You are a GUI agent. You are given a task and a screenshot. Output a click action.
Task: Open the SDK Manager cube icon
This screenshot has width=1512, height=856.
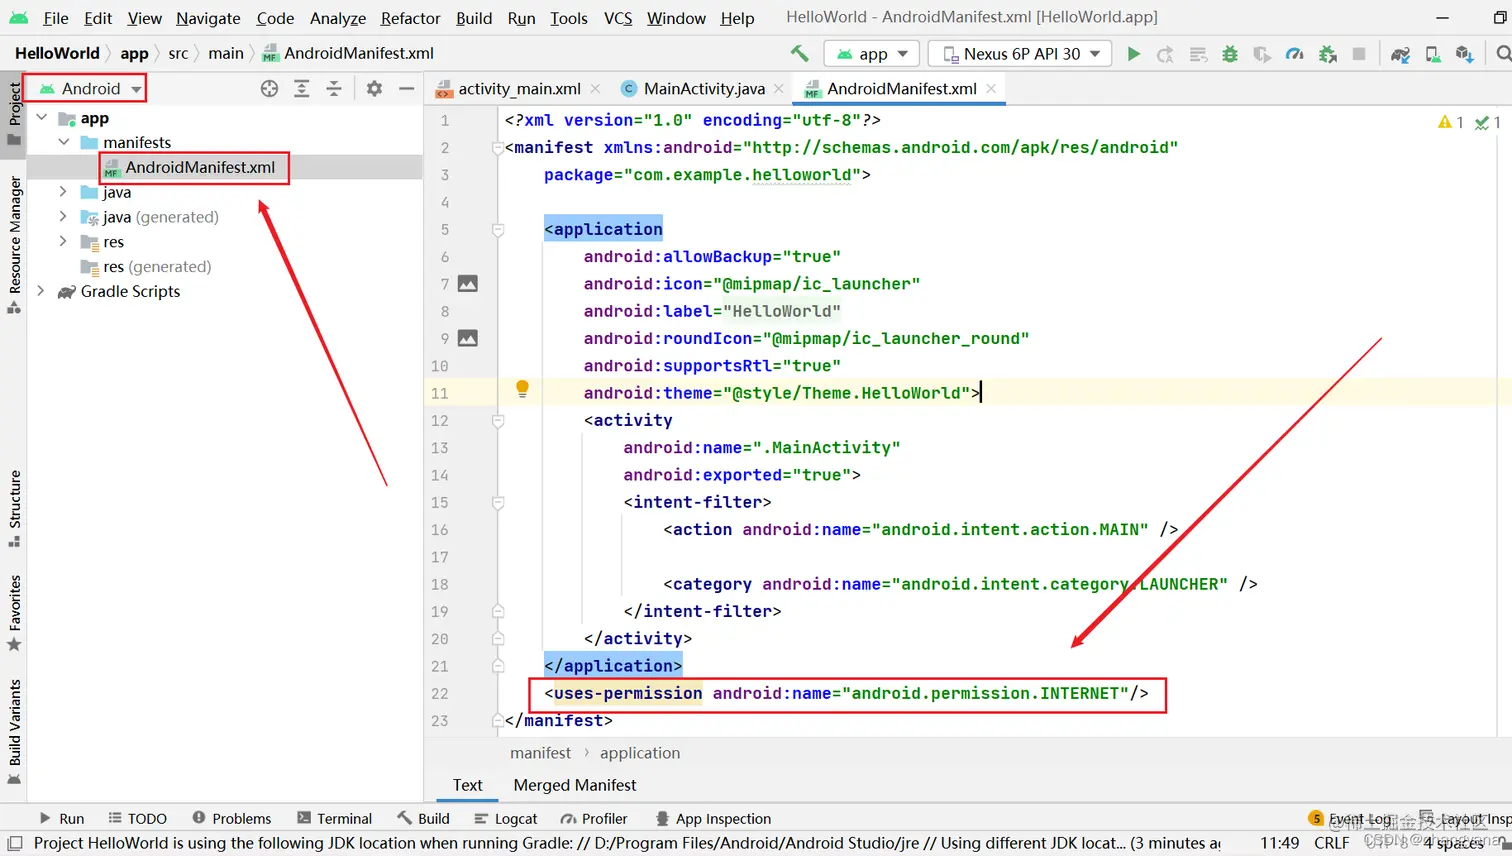tap(1465, 54)
